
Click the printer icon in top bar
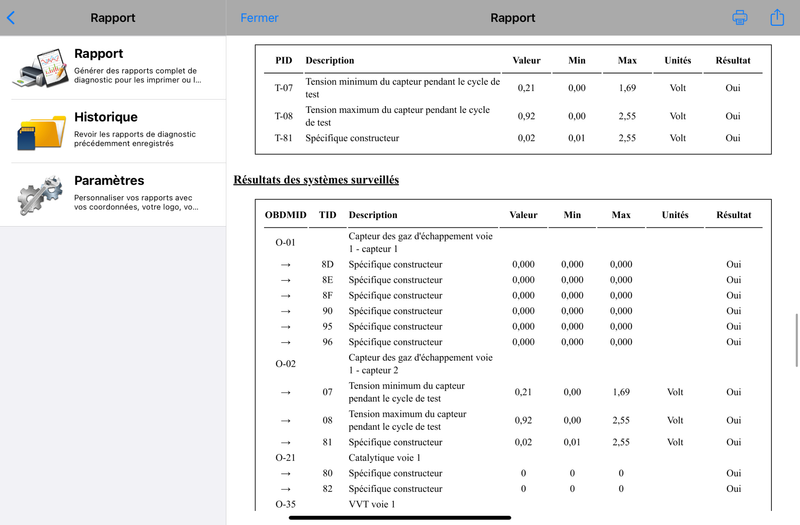(739, 17)
